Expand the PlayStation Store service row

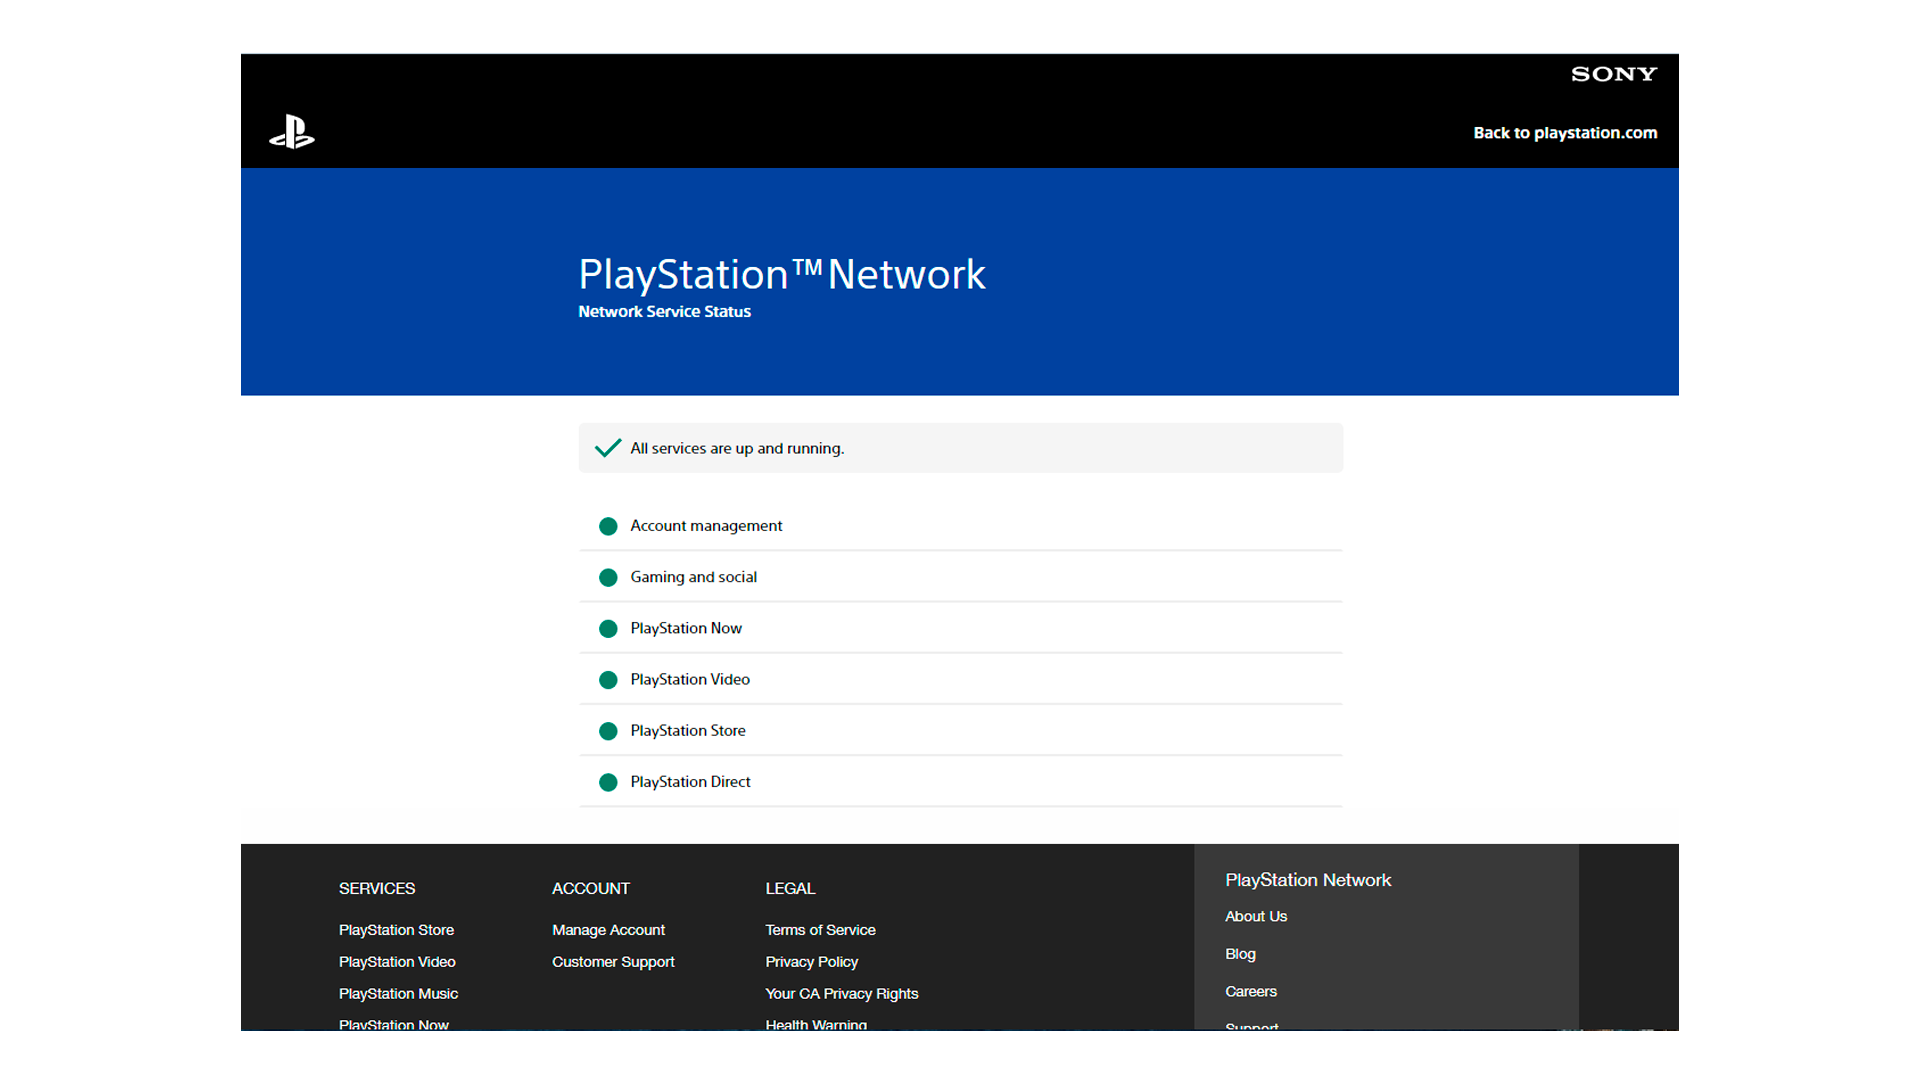[x=960, y=731]
